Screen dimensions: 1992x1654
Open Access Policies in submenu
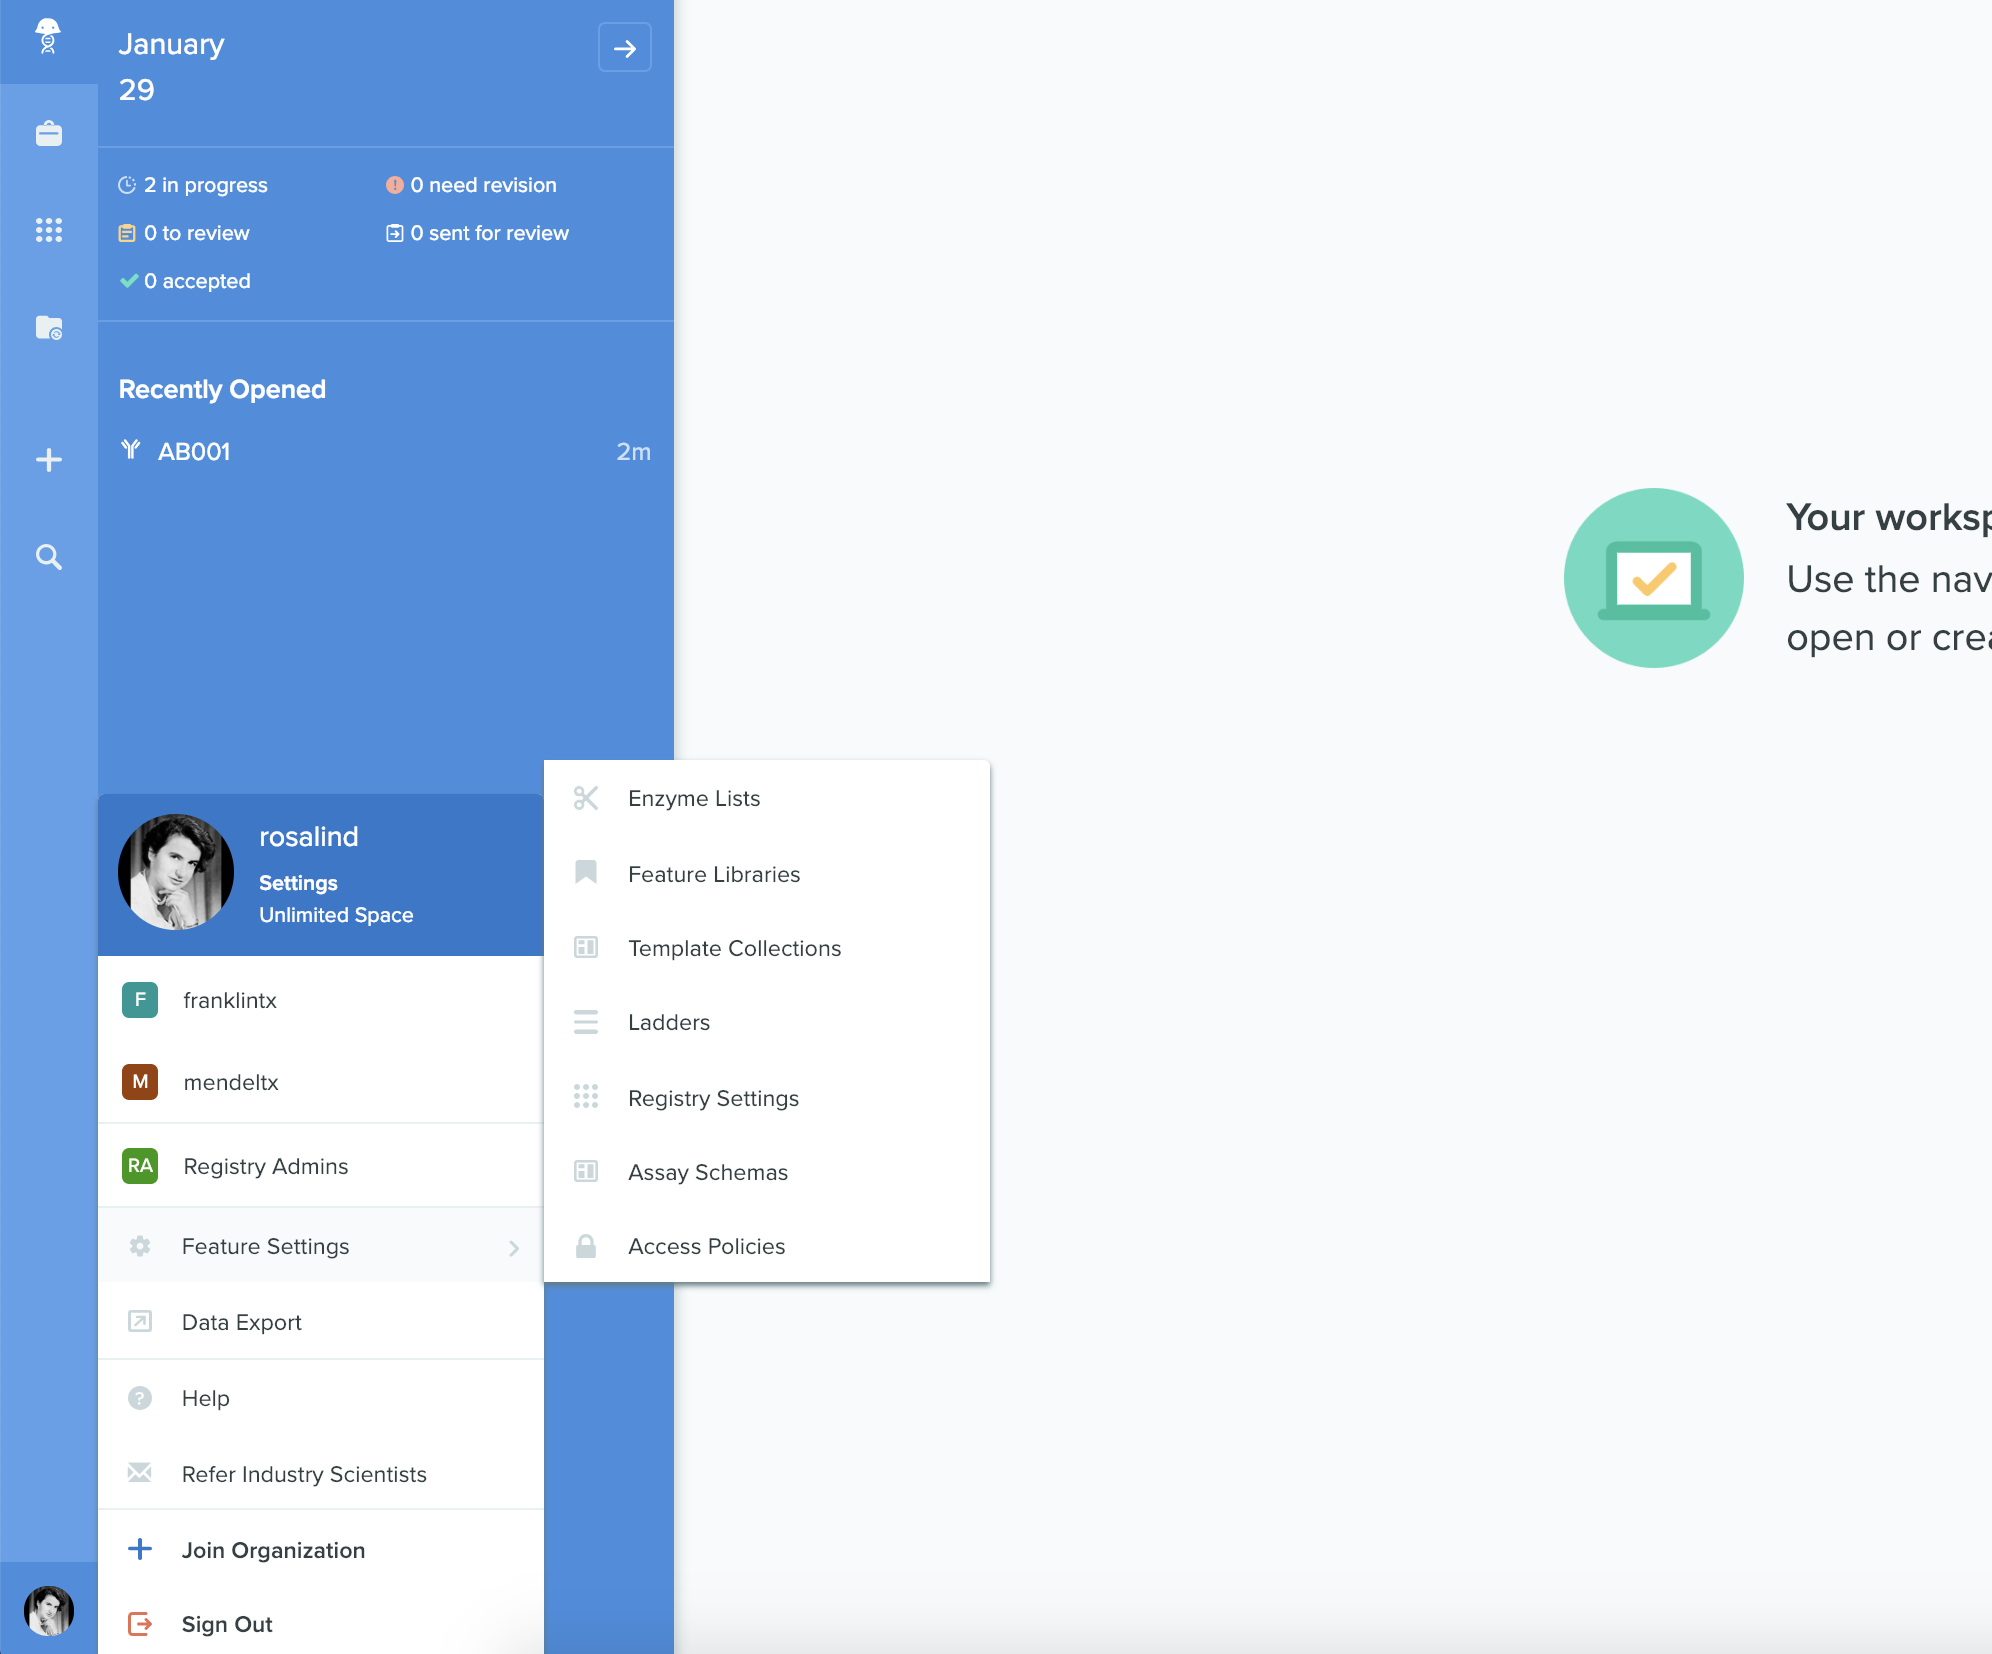coord(767,1246)
